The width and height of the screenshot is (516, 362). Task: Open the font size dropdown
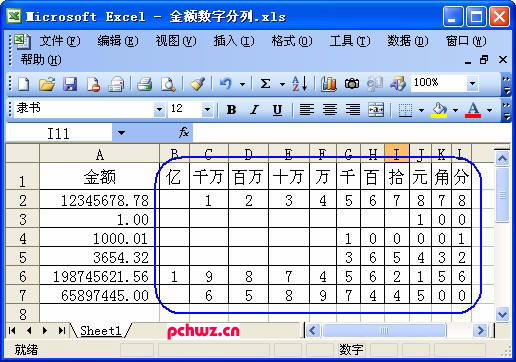click(207, 109)
